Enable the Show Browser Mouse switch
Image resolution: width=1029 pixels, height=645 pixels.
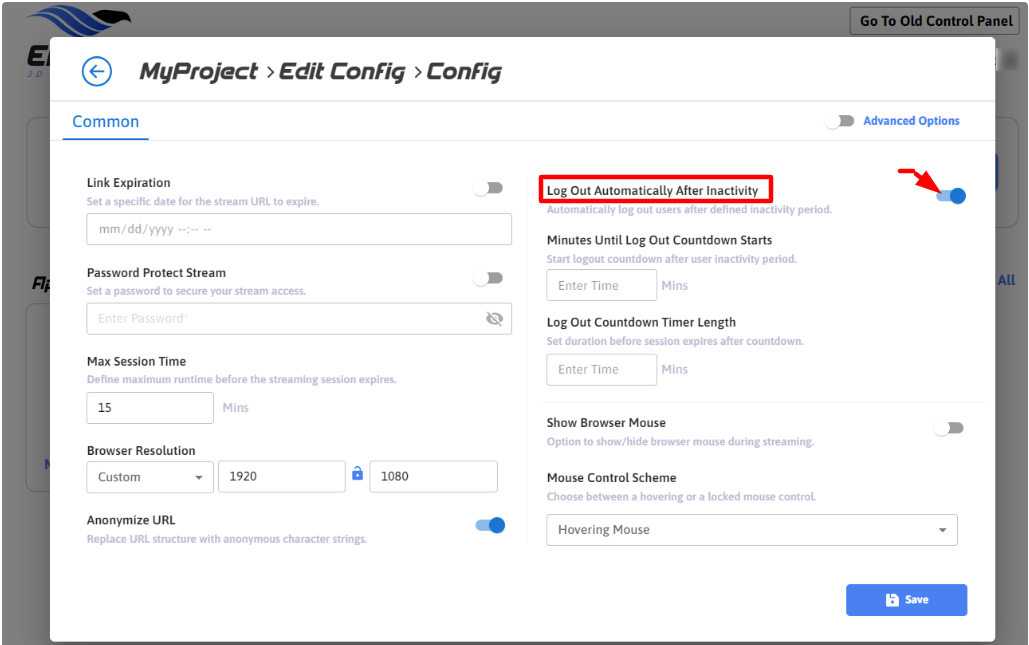[x=949, y=428]
